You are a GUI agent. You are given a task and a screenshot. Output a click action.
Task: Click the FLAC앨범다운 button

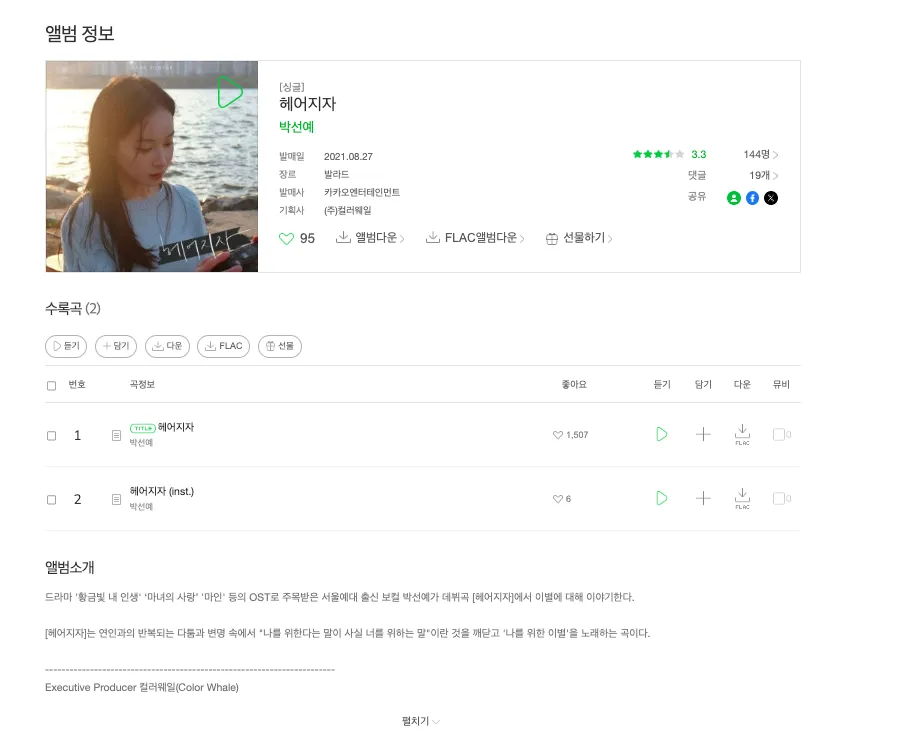point(475,238)
